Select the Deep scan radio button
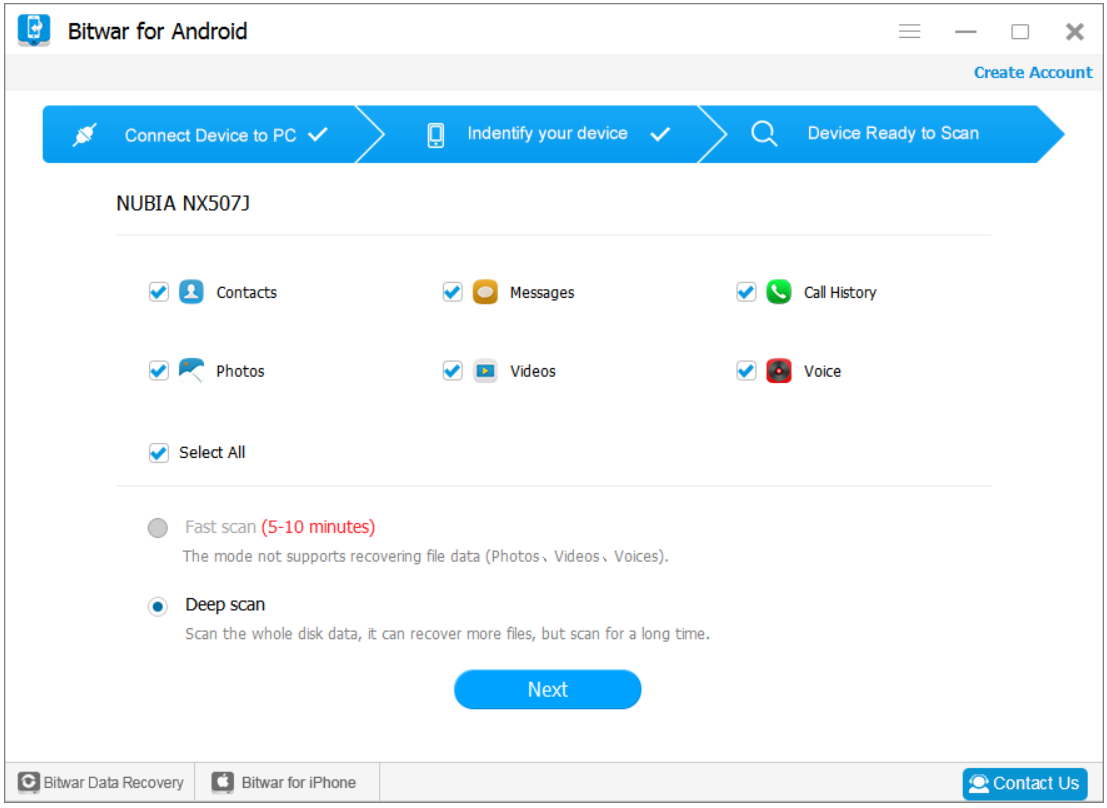1107x808 pixels. coord(157,604)
